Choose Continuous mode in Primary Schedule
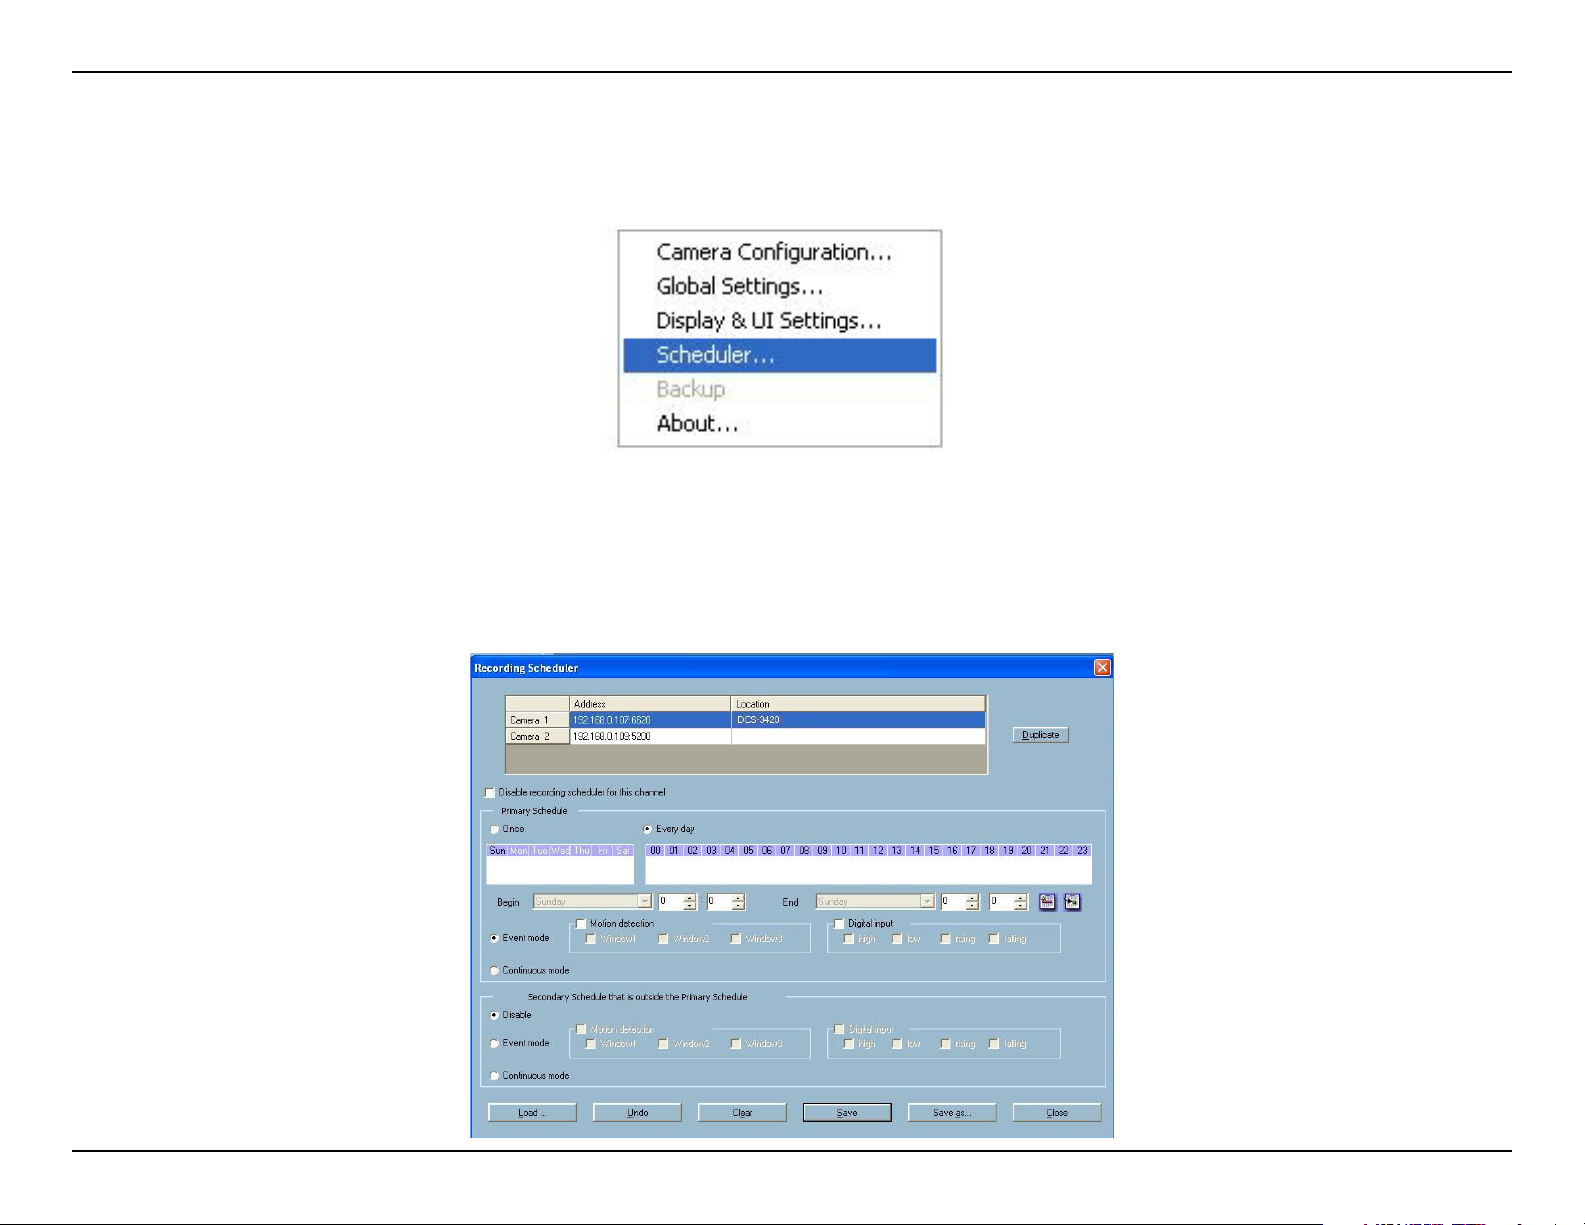 click(x=495, y=971)
